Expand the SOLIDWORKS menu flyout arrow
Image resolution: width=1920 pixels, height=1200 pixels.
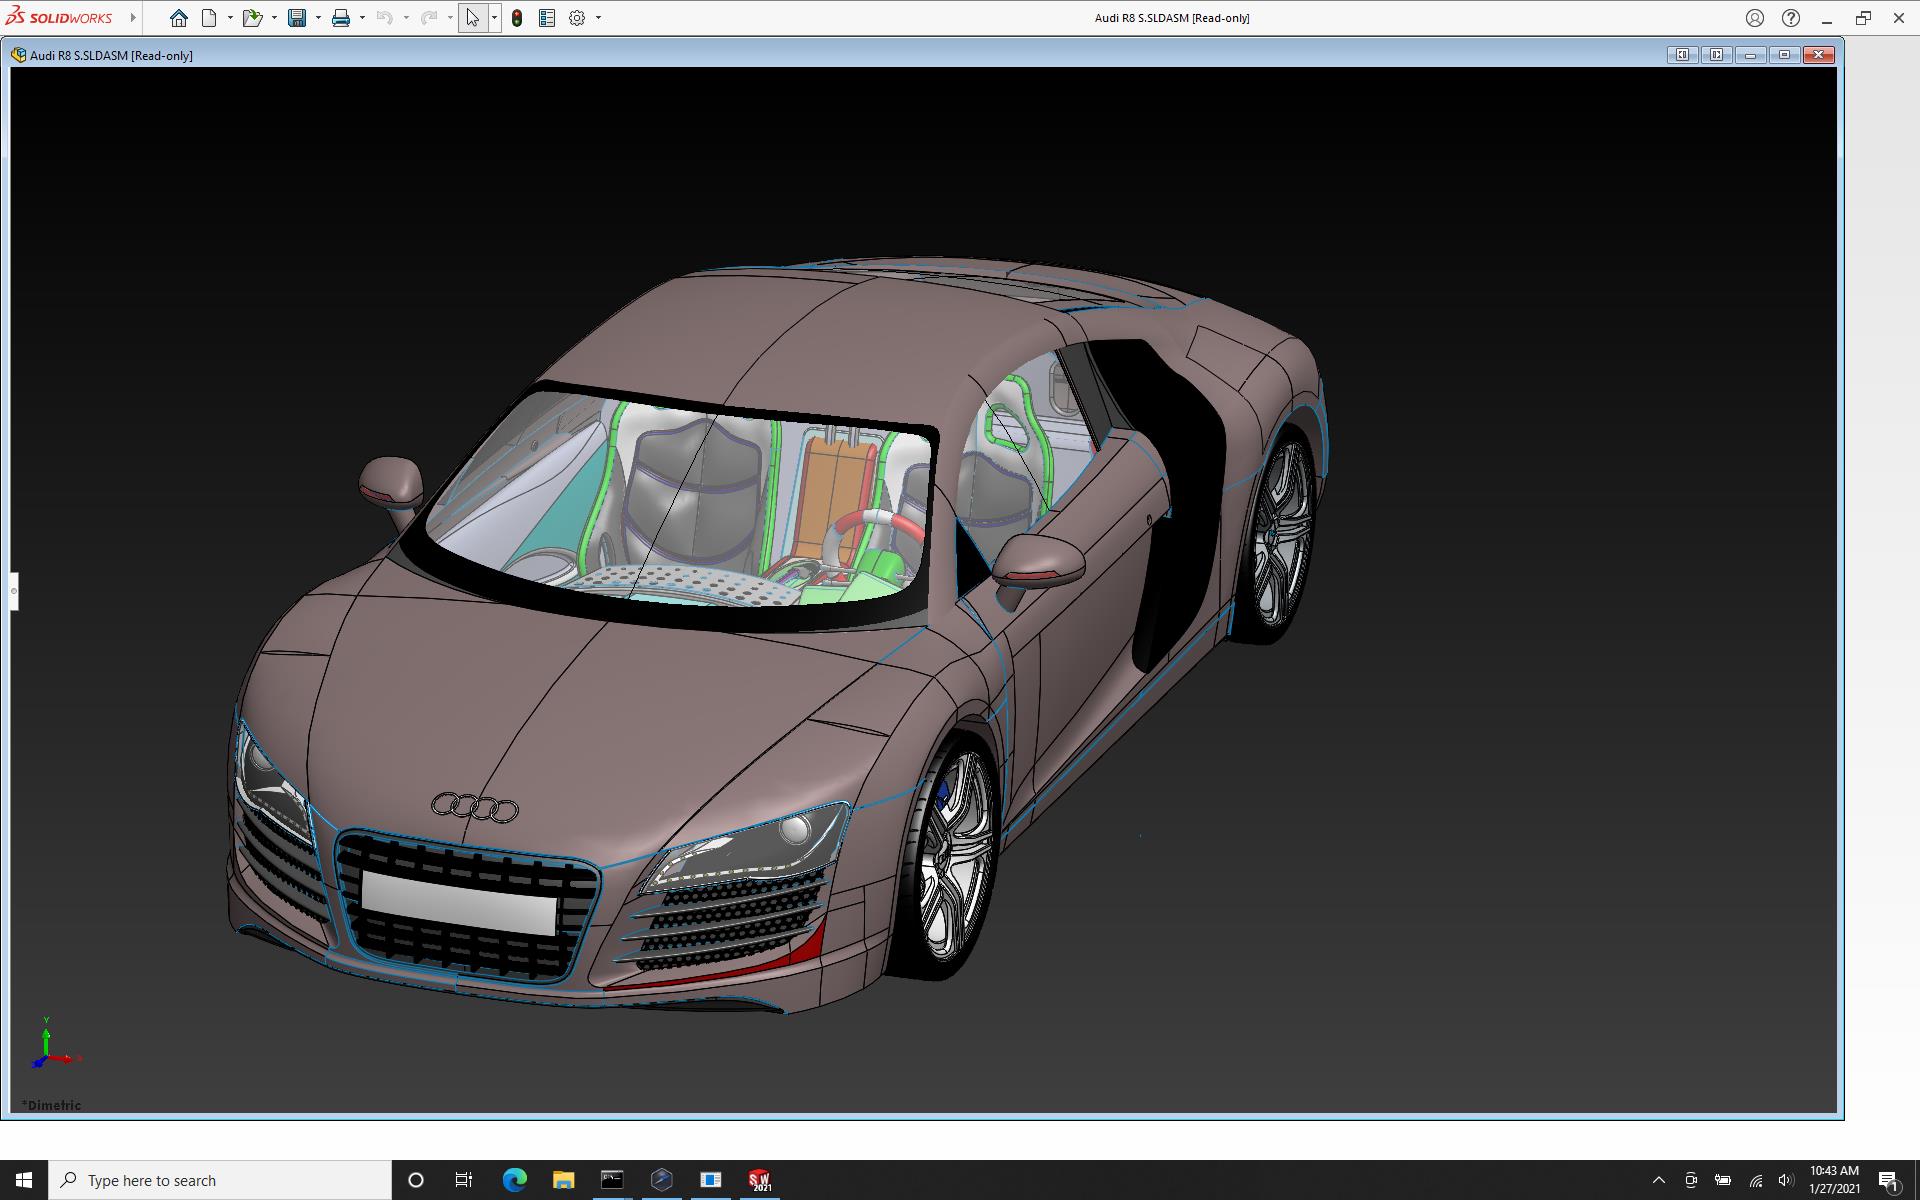133,18
